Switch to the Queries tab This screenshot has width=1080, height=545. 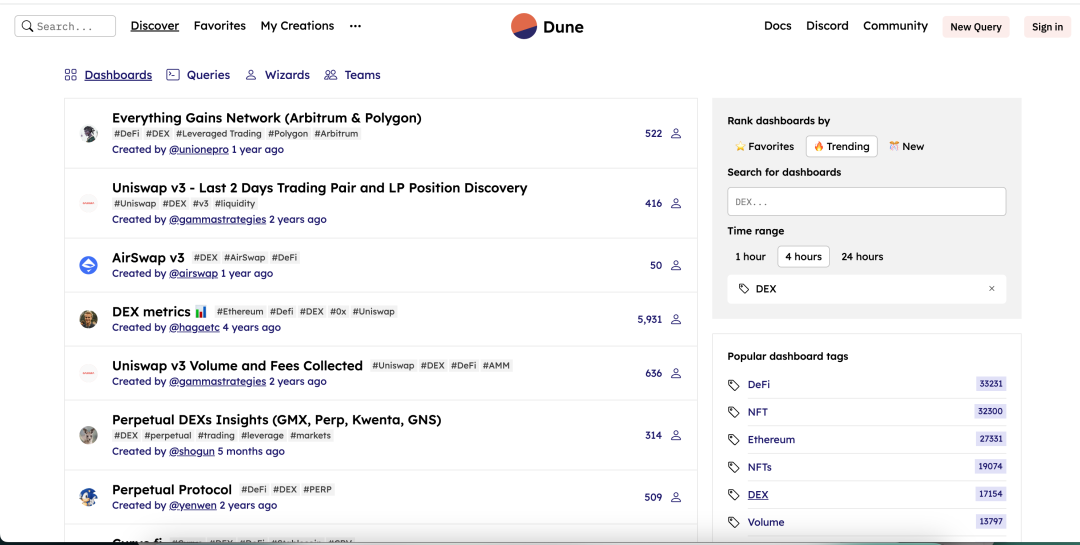208,74
